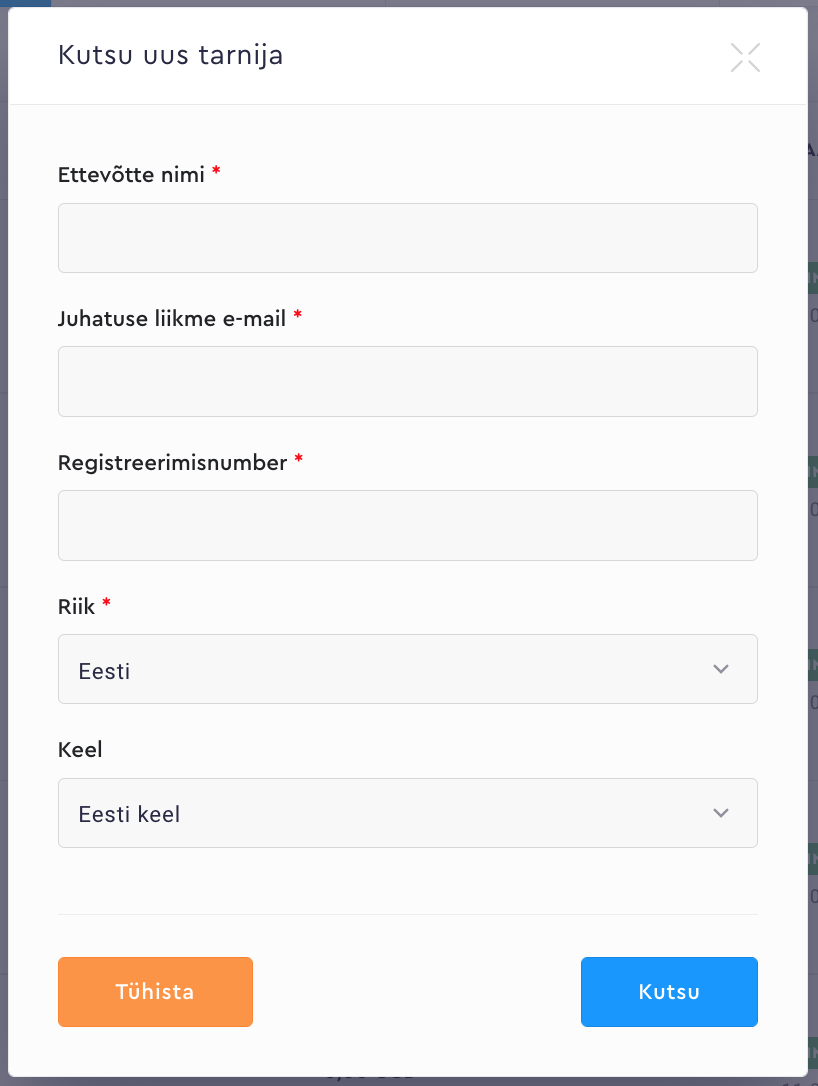Click the Registreerimisnumber text box

click(407, 525)
